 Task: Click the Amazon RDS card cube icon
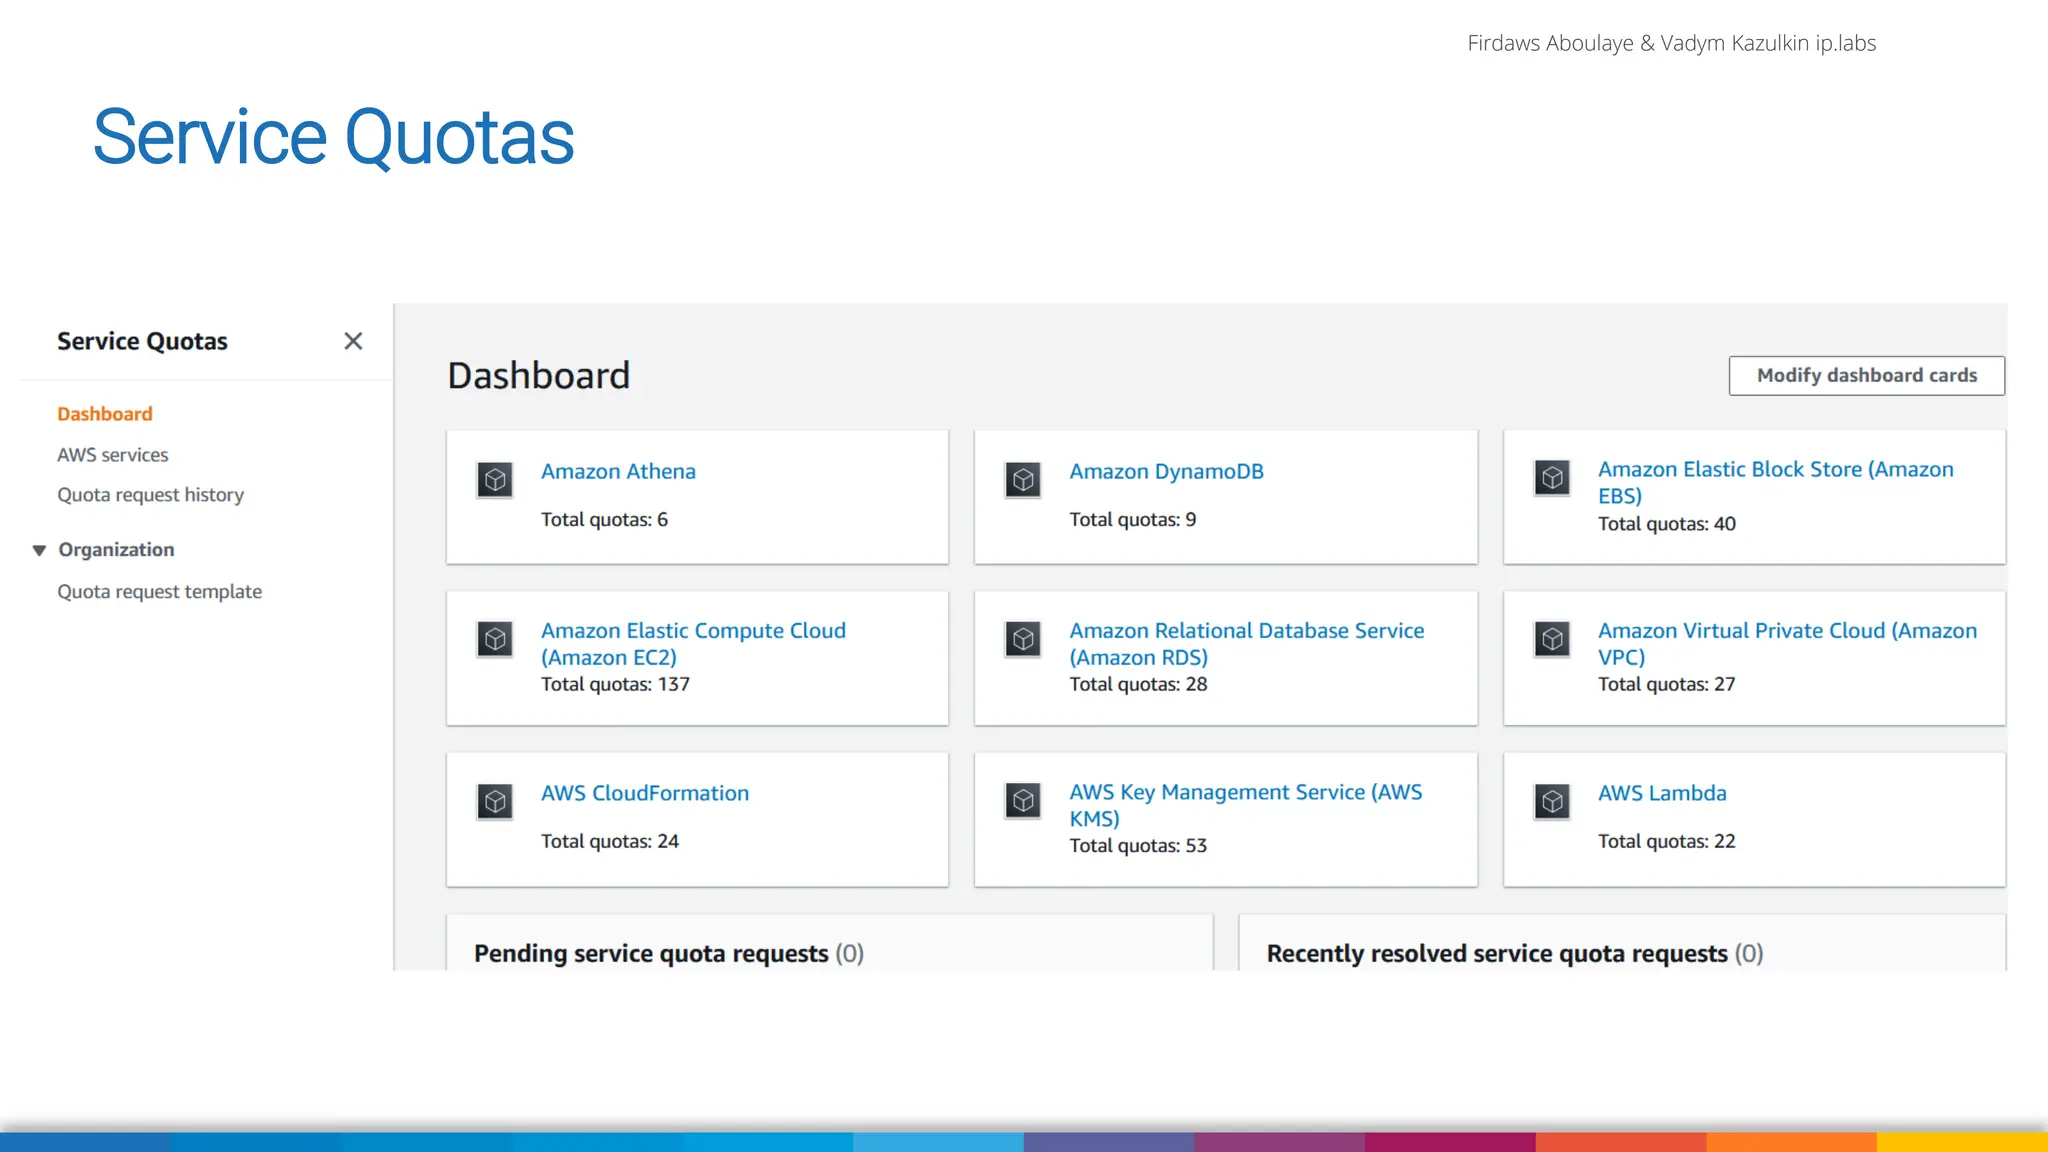pos(1023,639)
